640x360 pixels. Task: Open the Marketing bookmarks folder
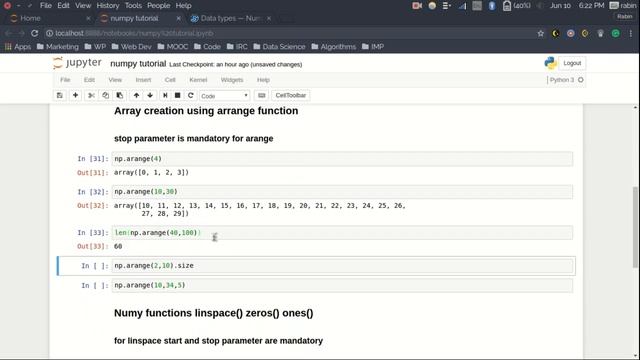[x=58, y=47]
